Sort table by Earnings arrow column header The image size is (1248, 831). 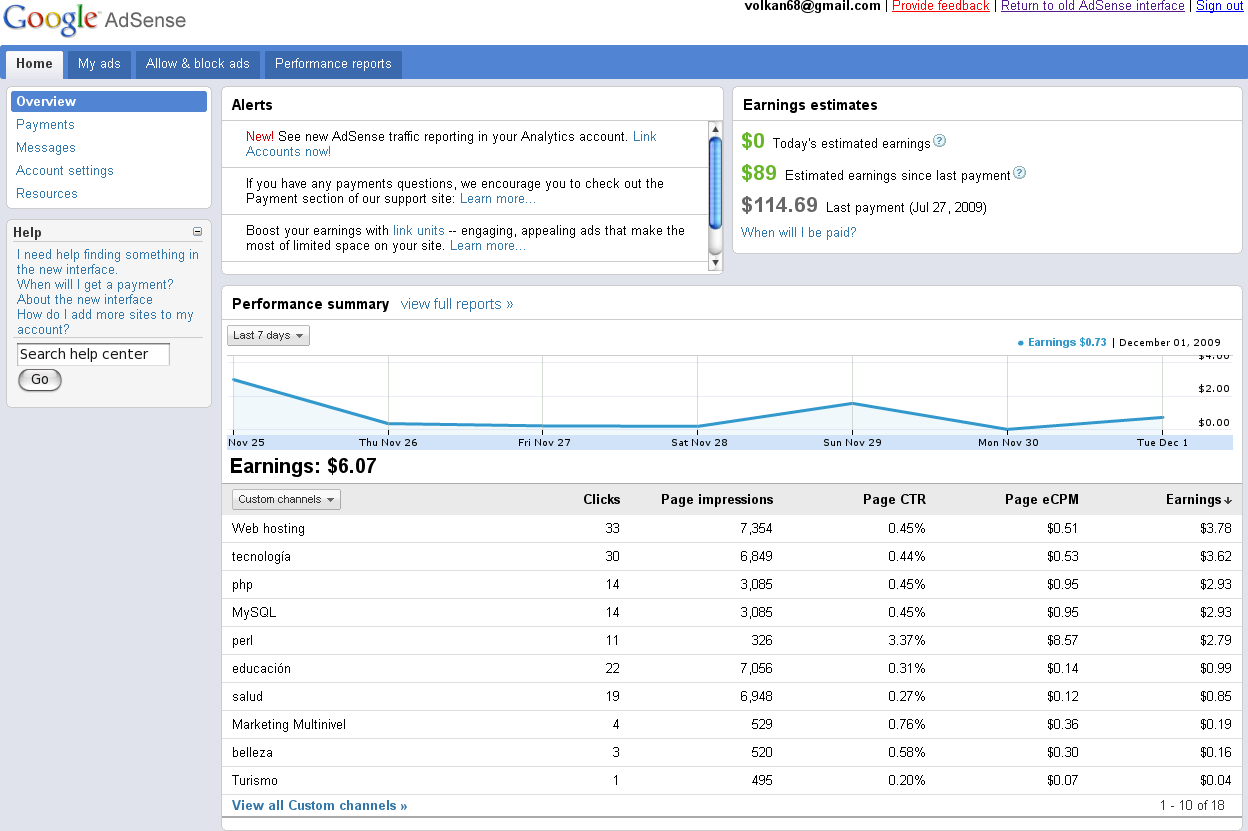(1198, 499)
